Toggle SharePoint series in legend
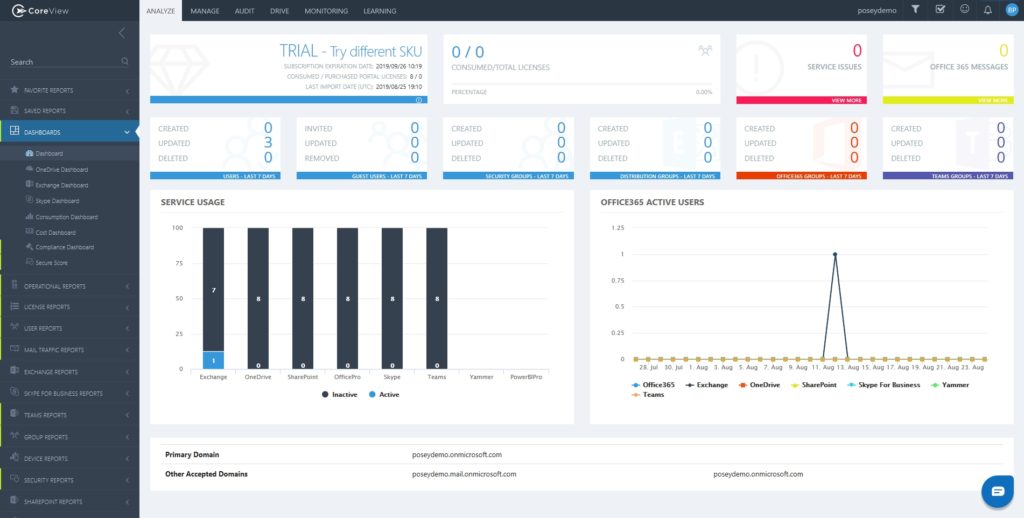Screen dimensions: 1024x518 pyautogui.click(x=814, y=385)
